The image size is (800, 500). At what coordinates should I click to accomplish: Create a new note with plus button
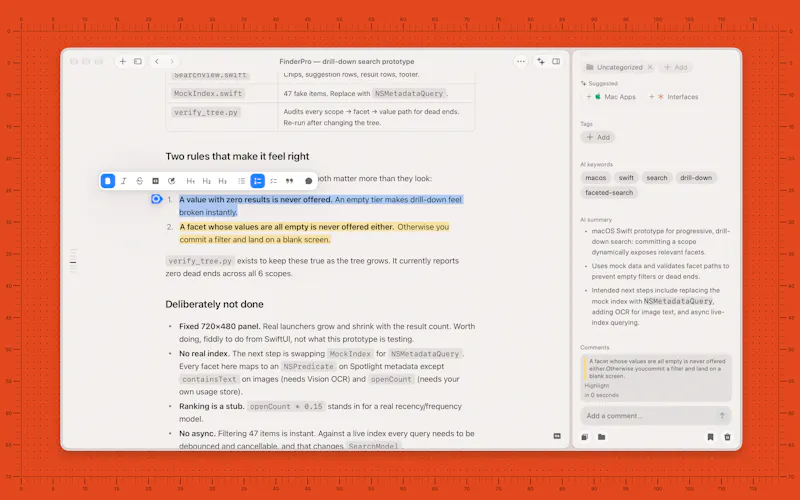122,61
